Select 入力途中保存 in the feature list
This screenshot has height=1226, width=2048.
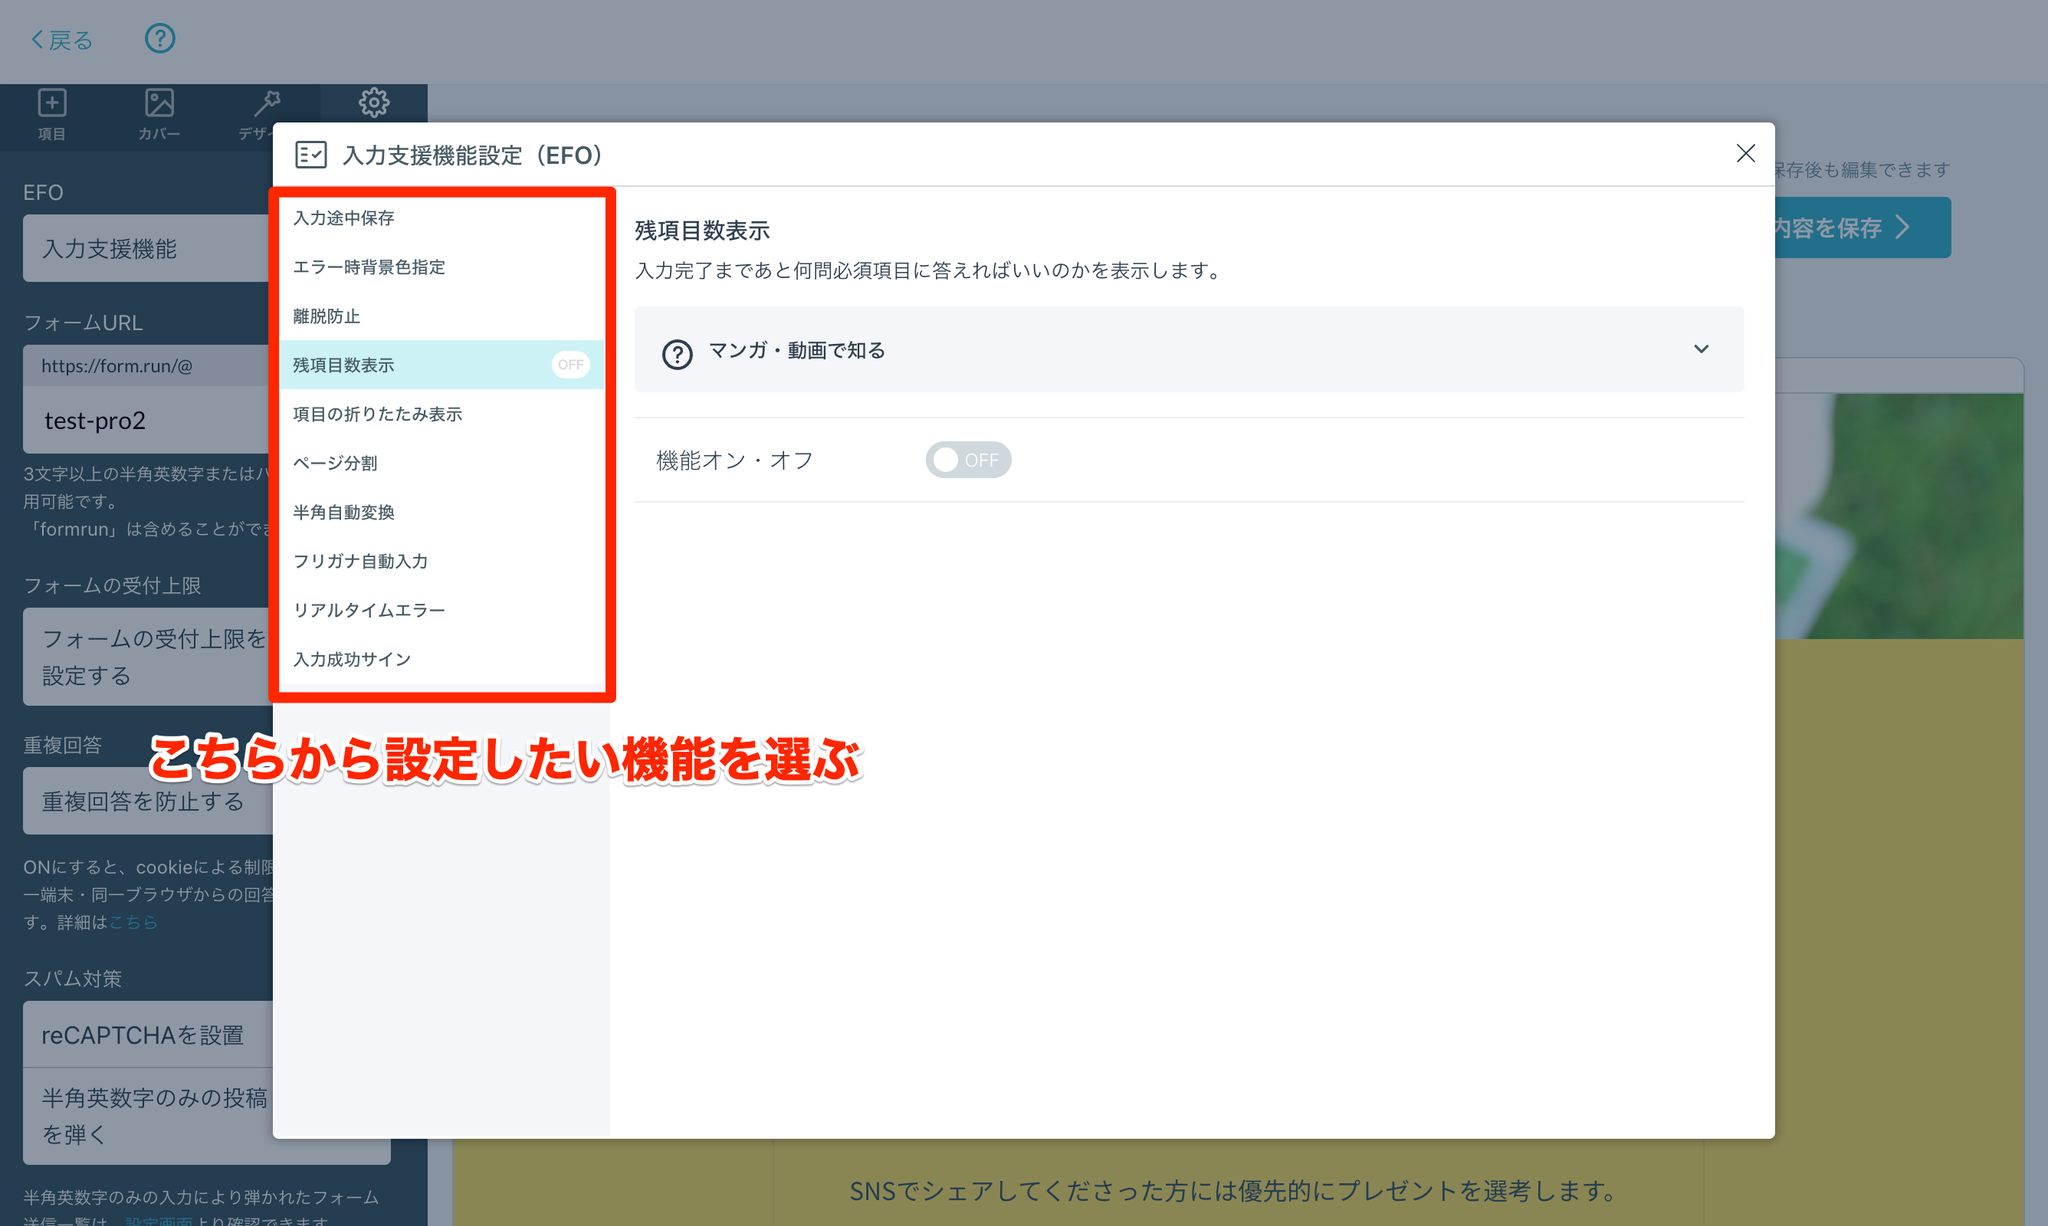tap(343, 218)
